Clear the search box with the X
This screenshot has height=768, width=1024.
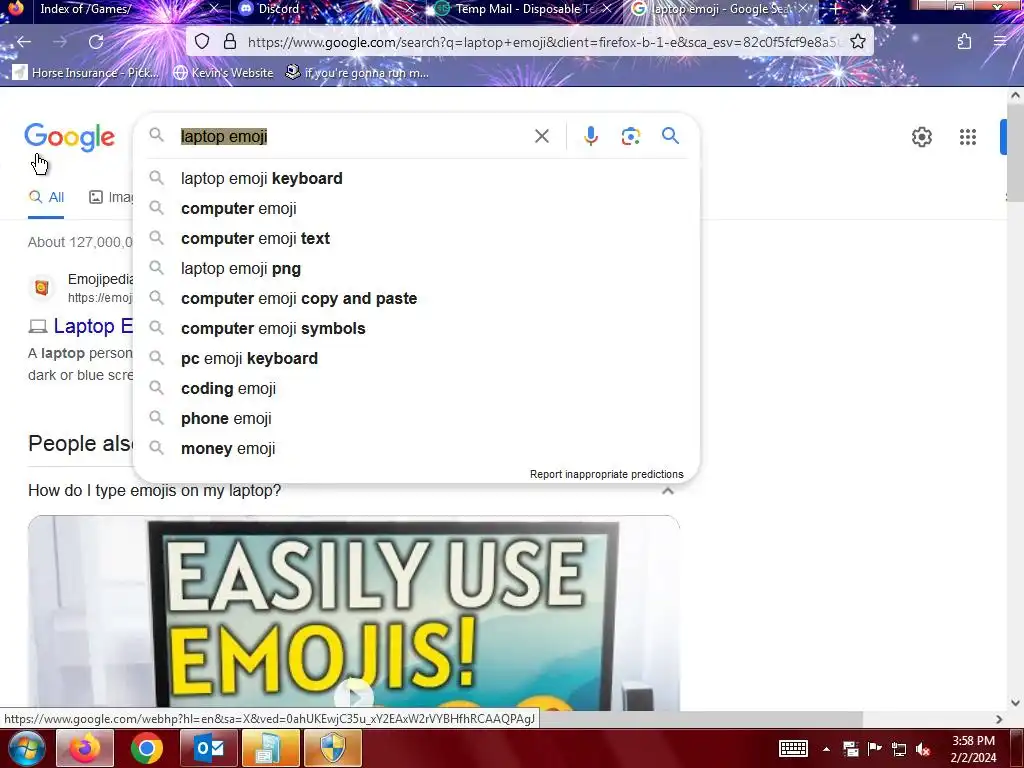coord(541,136)
